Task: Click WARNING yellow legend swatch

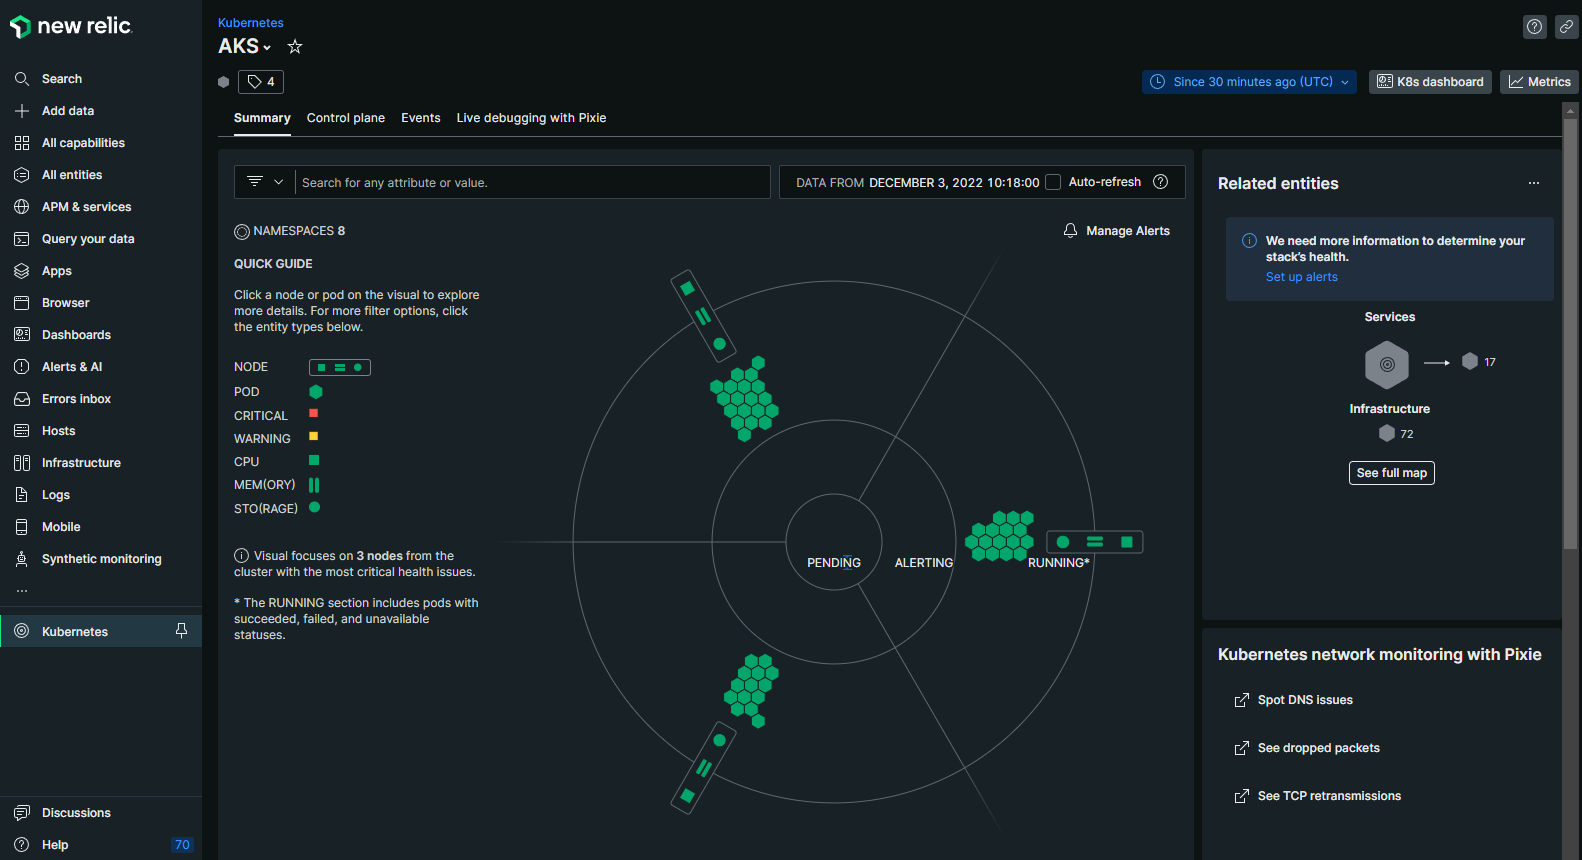Action: pyautogui.click(x=314, y=436)
